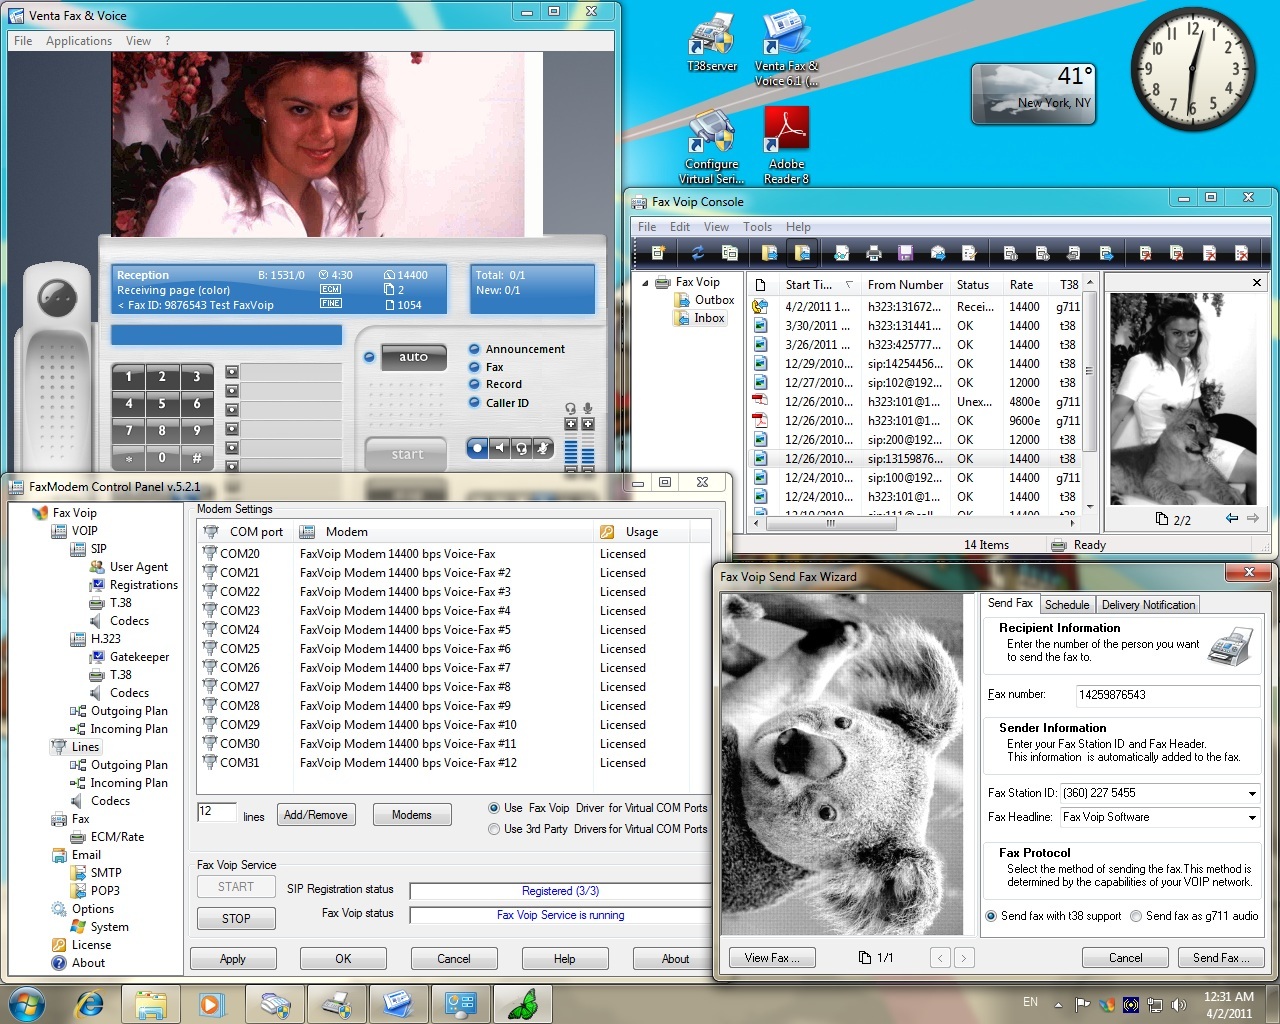Click Inbox folder icon in Console toolbar
The height and width of the screenshot is (1024, 1280).
802,253
